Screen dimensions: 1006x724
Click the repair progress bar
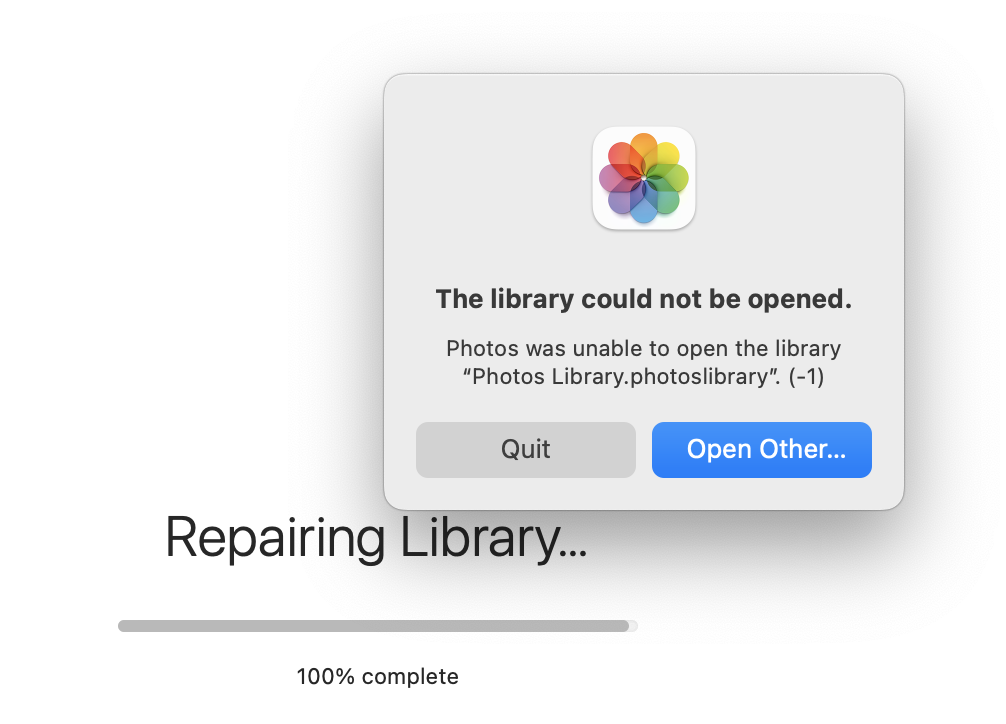tap(378, 625)
